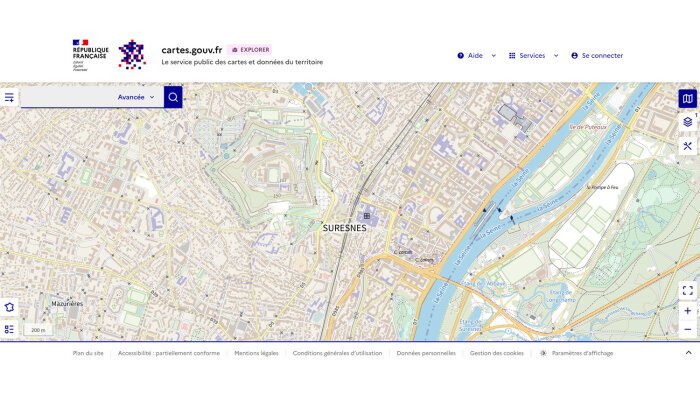Screen dimensions: 700x394
Task: Open Gestion des cookies link
Action: pos(496,353)
